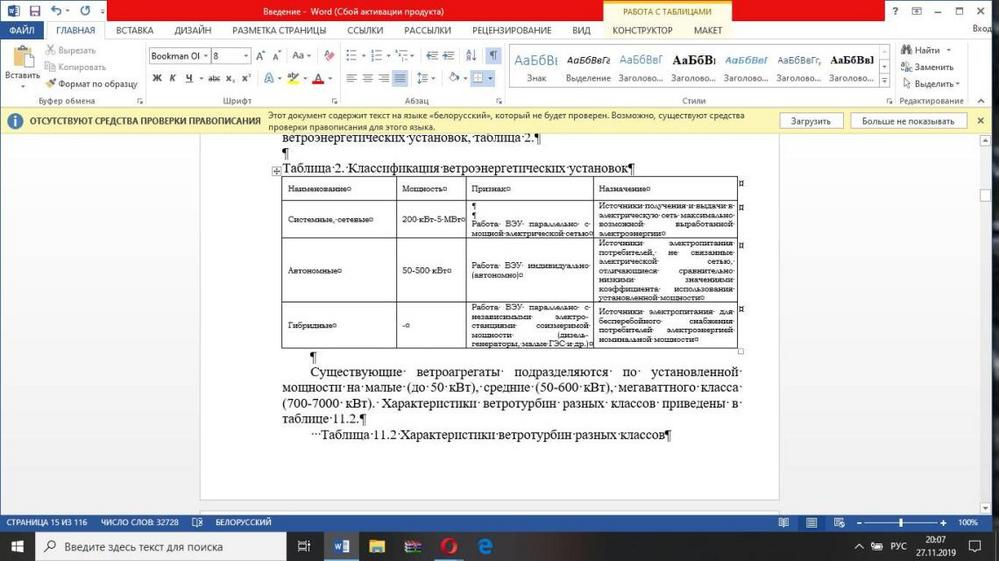Click the Больше не показывать button
Image resolution: width=999 pixels, height=561 pixels.
[x=908, y=121]
